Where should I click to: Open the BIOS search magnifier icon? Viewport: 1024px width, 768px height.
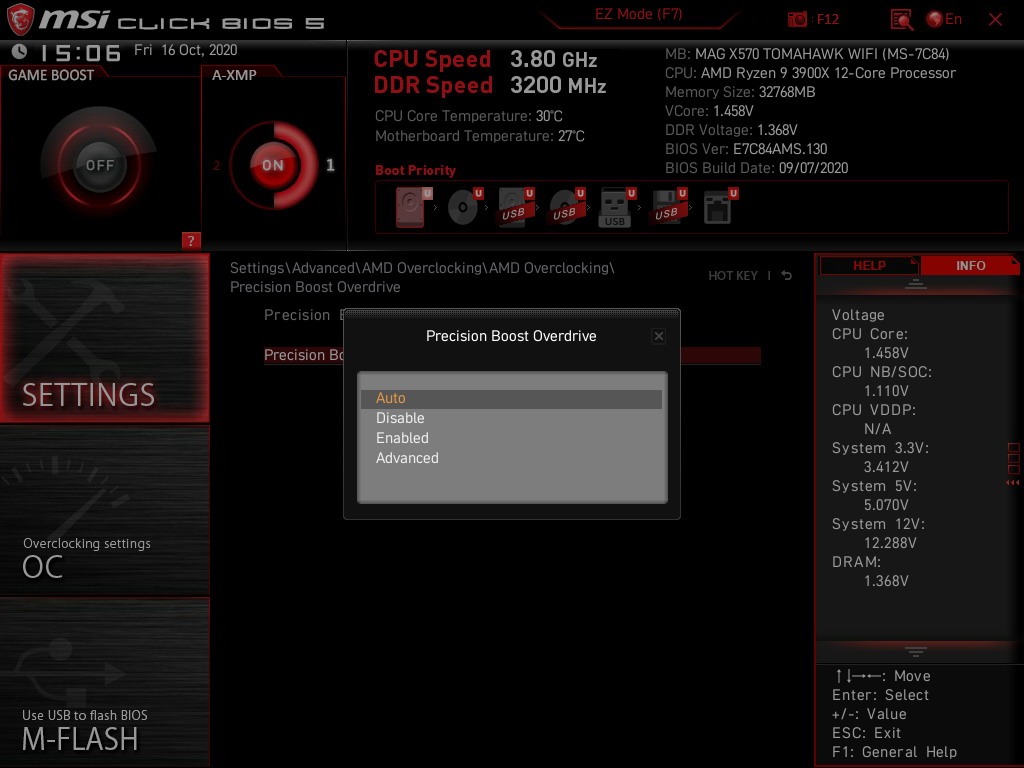pyautogui.click(x=902, y=20)
